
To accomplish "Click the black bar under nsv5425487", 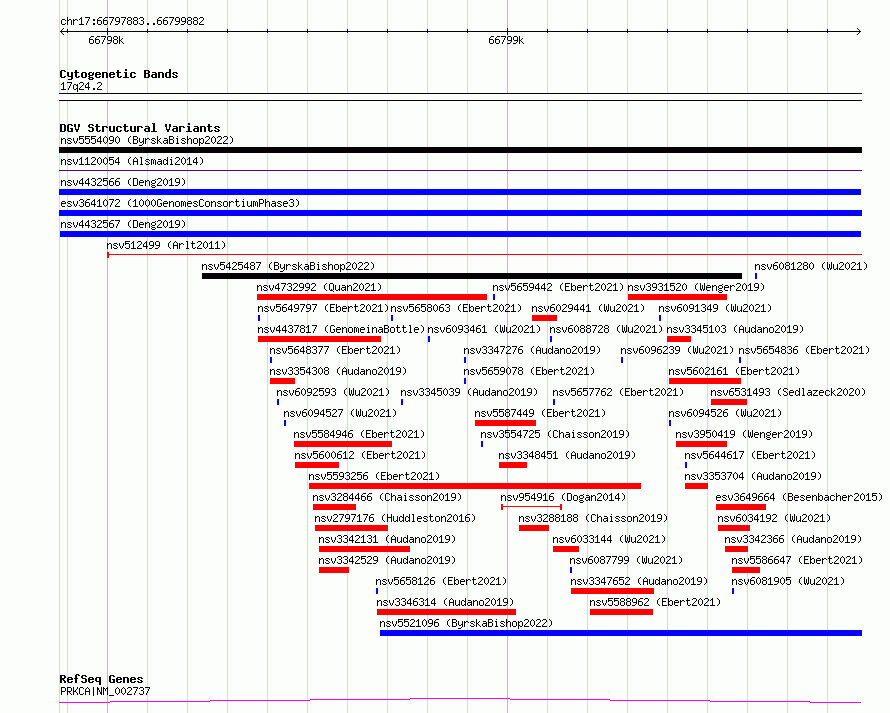I will 472,276.
